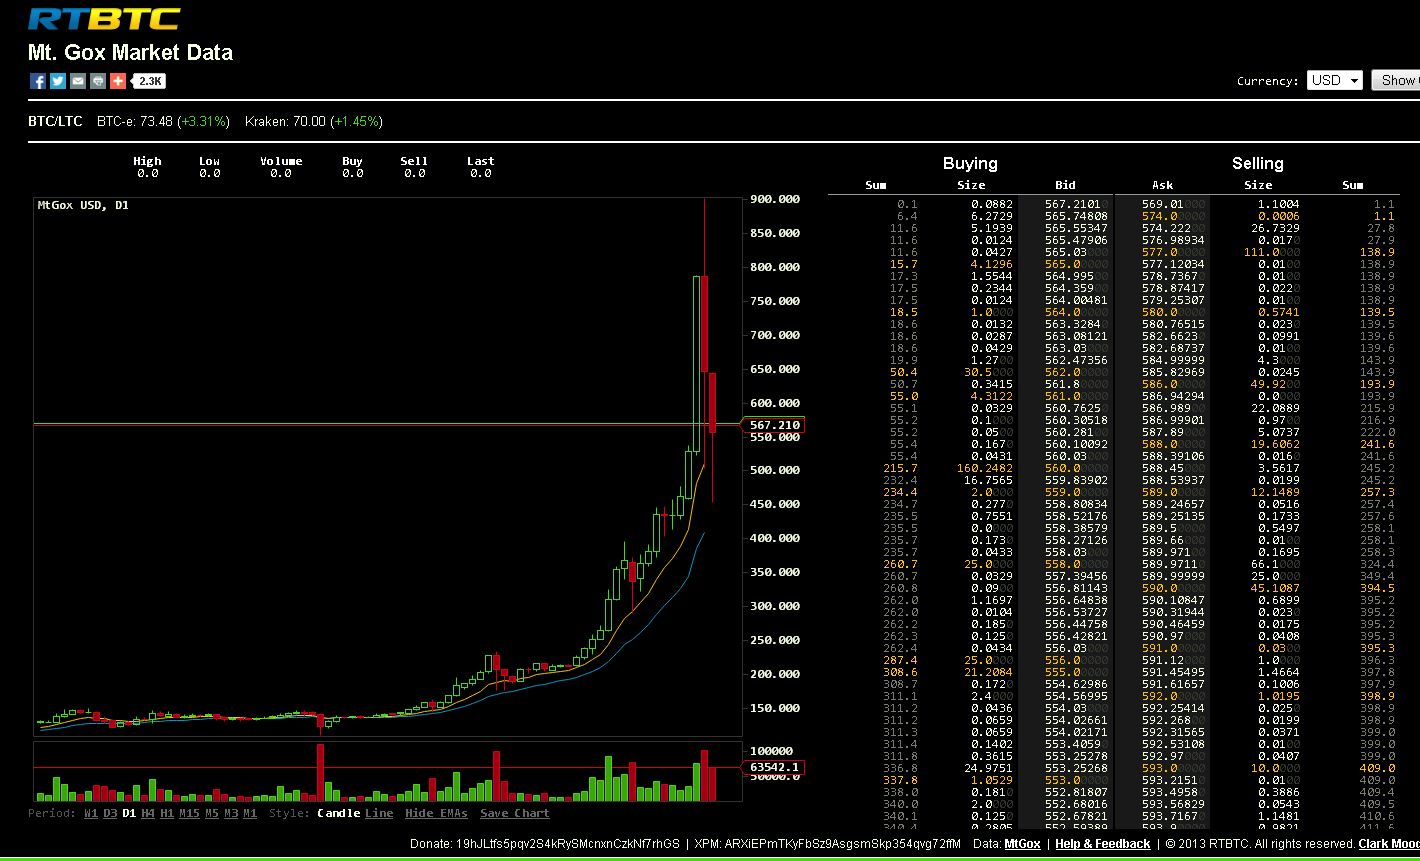
Task: Open more sharing options plus icon
Action: [x=117, y=81]
